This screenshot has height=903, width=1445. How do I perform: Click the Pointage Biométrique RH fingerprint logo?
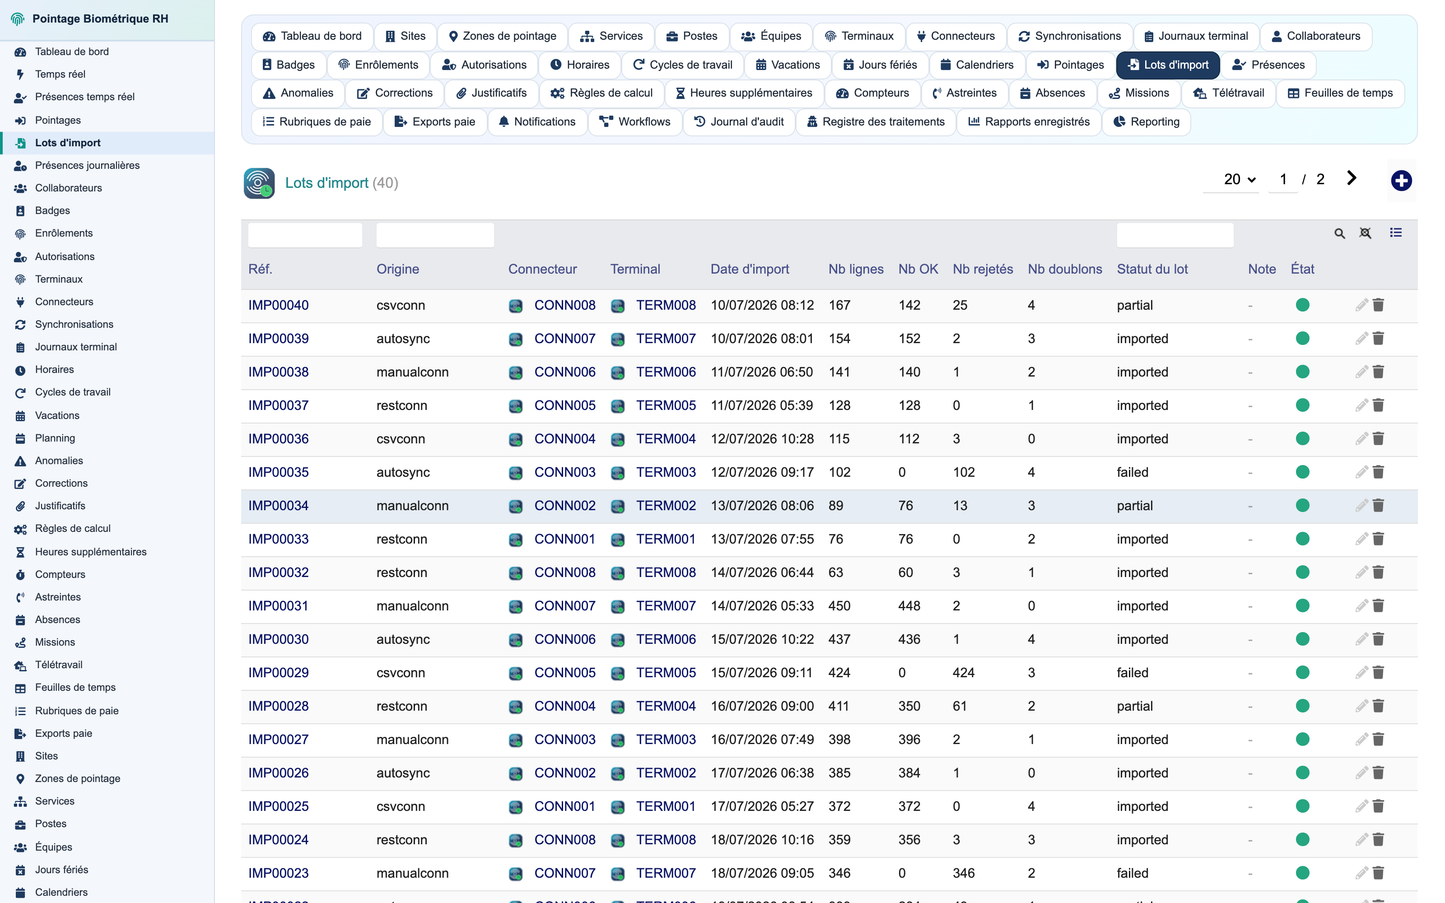tap(17, 19)
